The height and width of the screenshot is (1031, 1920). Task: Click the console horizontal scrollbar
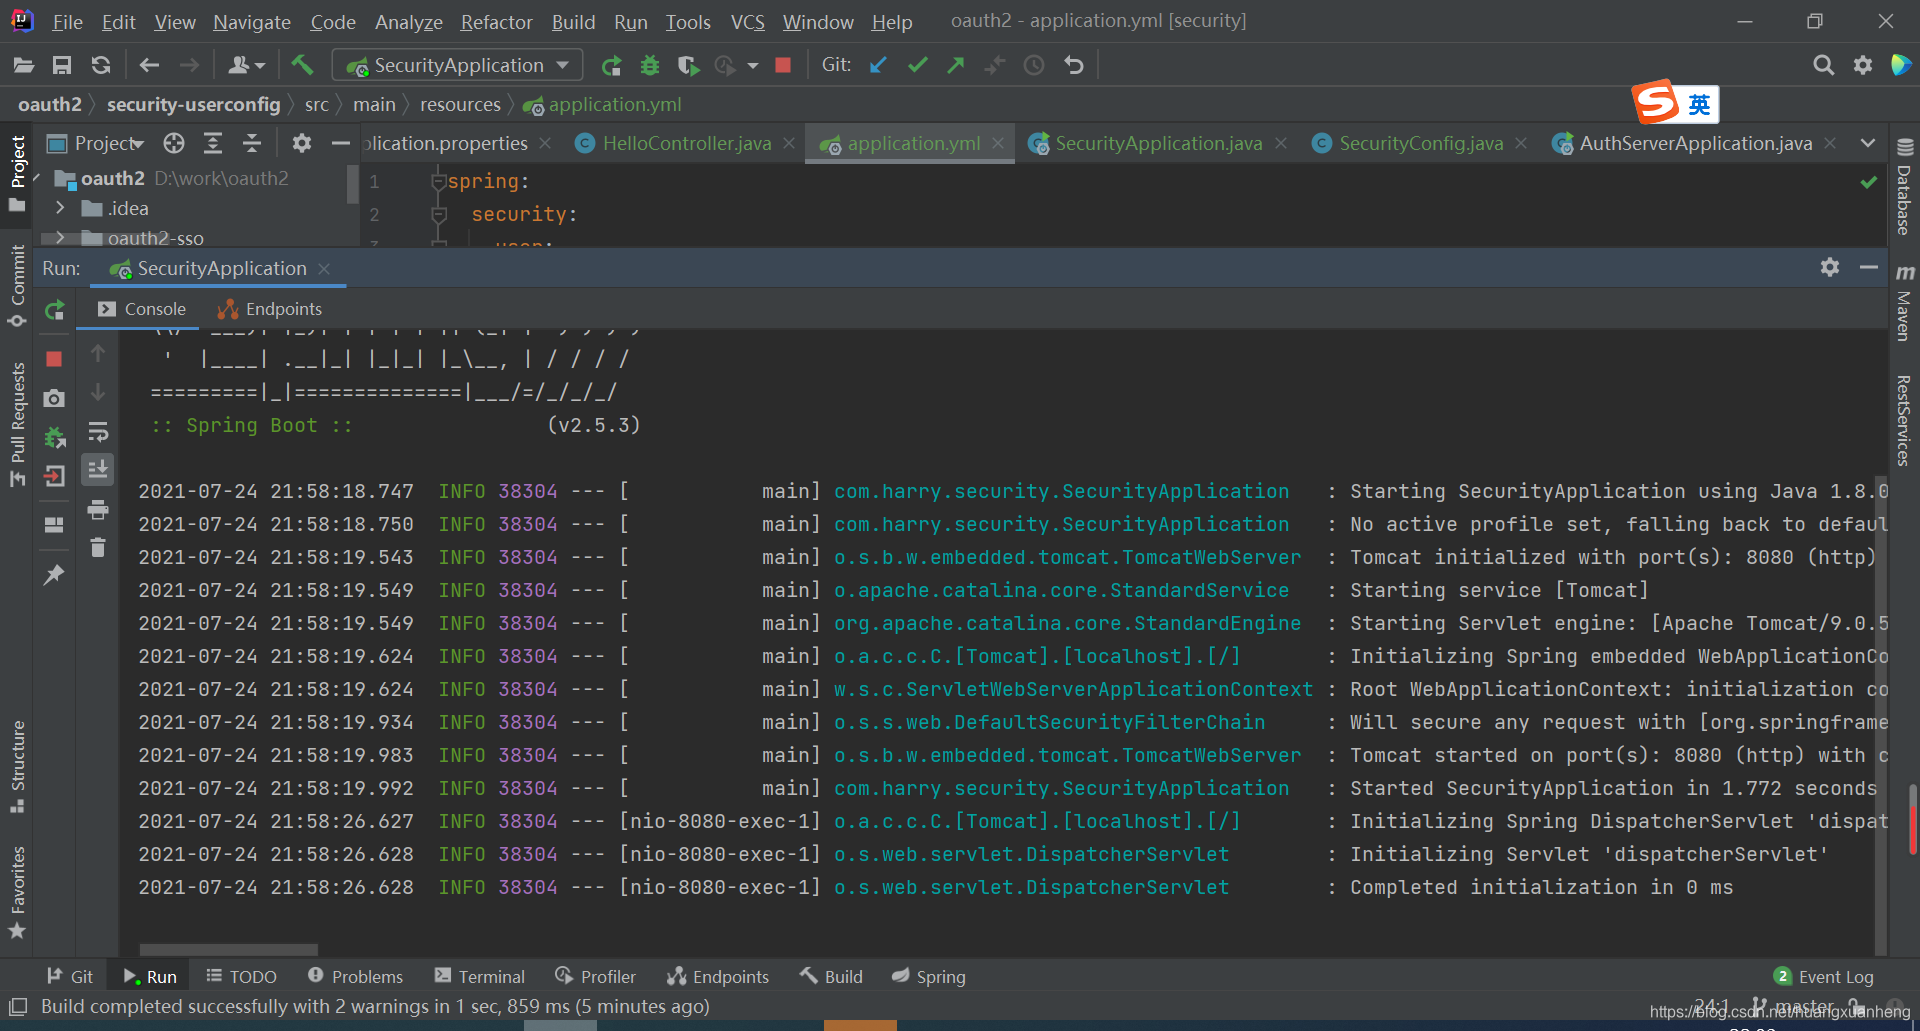coord(229,949)
